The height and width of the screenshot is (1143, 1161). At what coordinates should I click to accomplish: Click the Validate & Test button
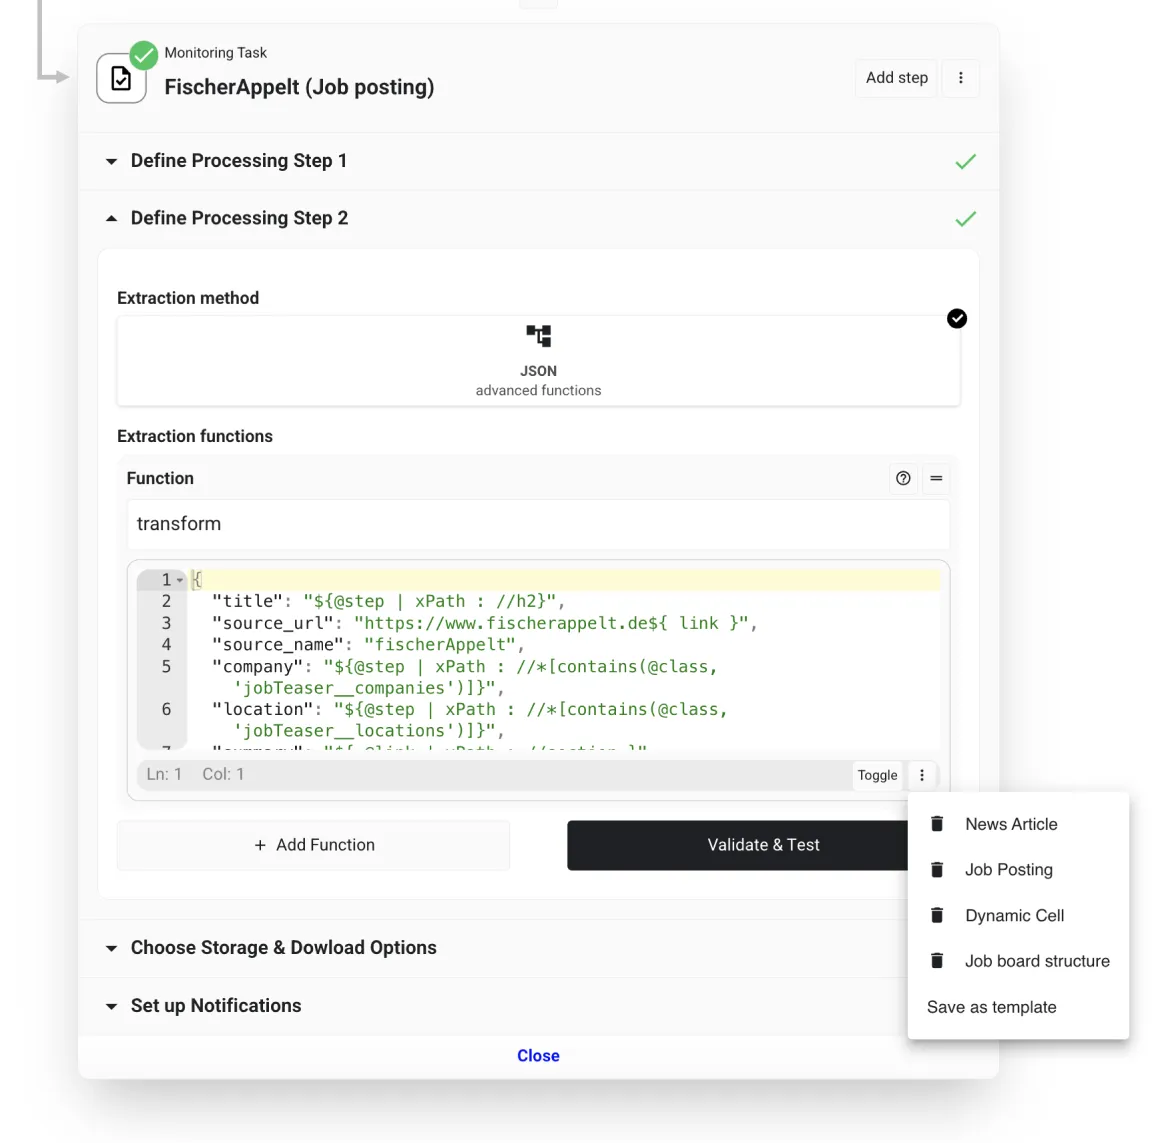coord(763,845)
